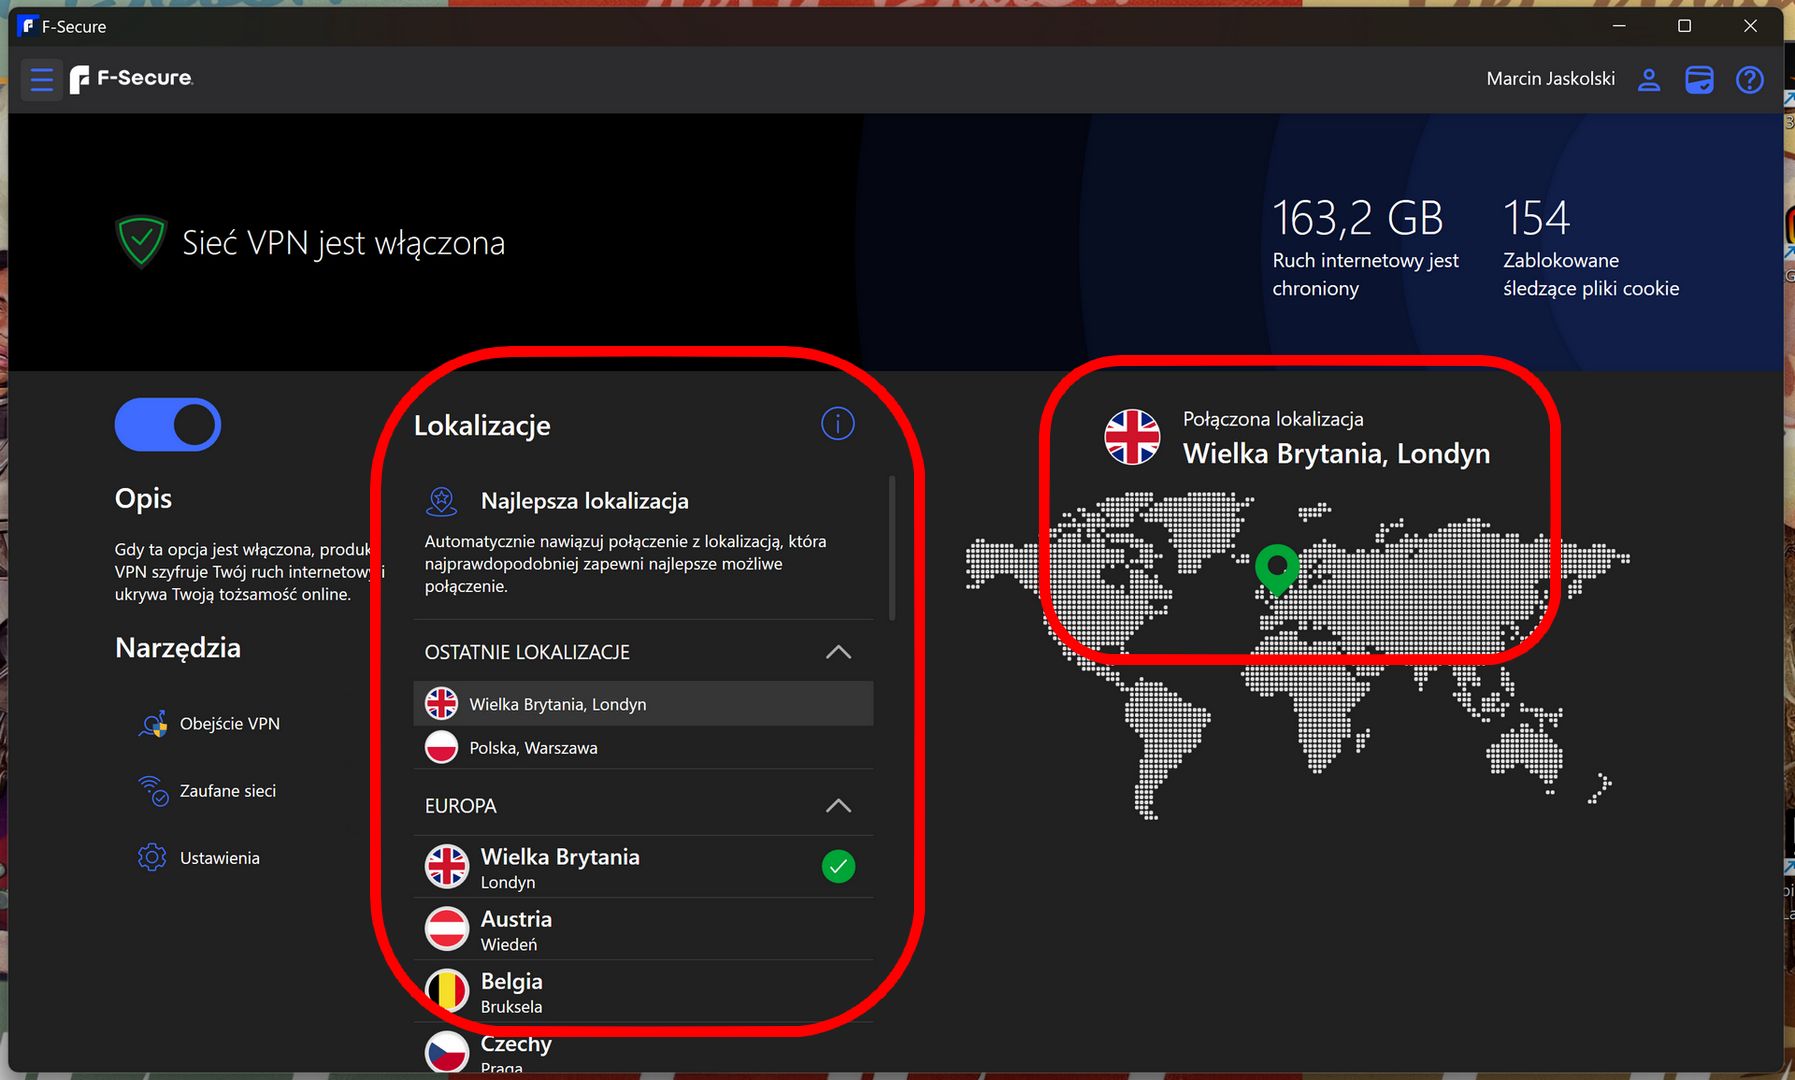Click the F-Secure logo in header
Viewport: 1795px width, 1080px height.
coord(131,79)
